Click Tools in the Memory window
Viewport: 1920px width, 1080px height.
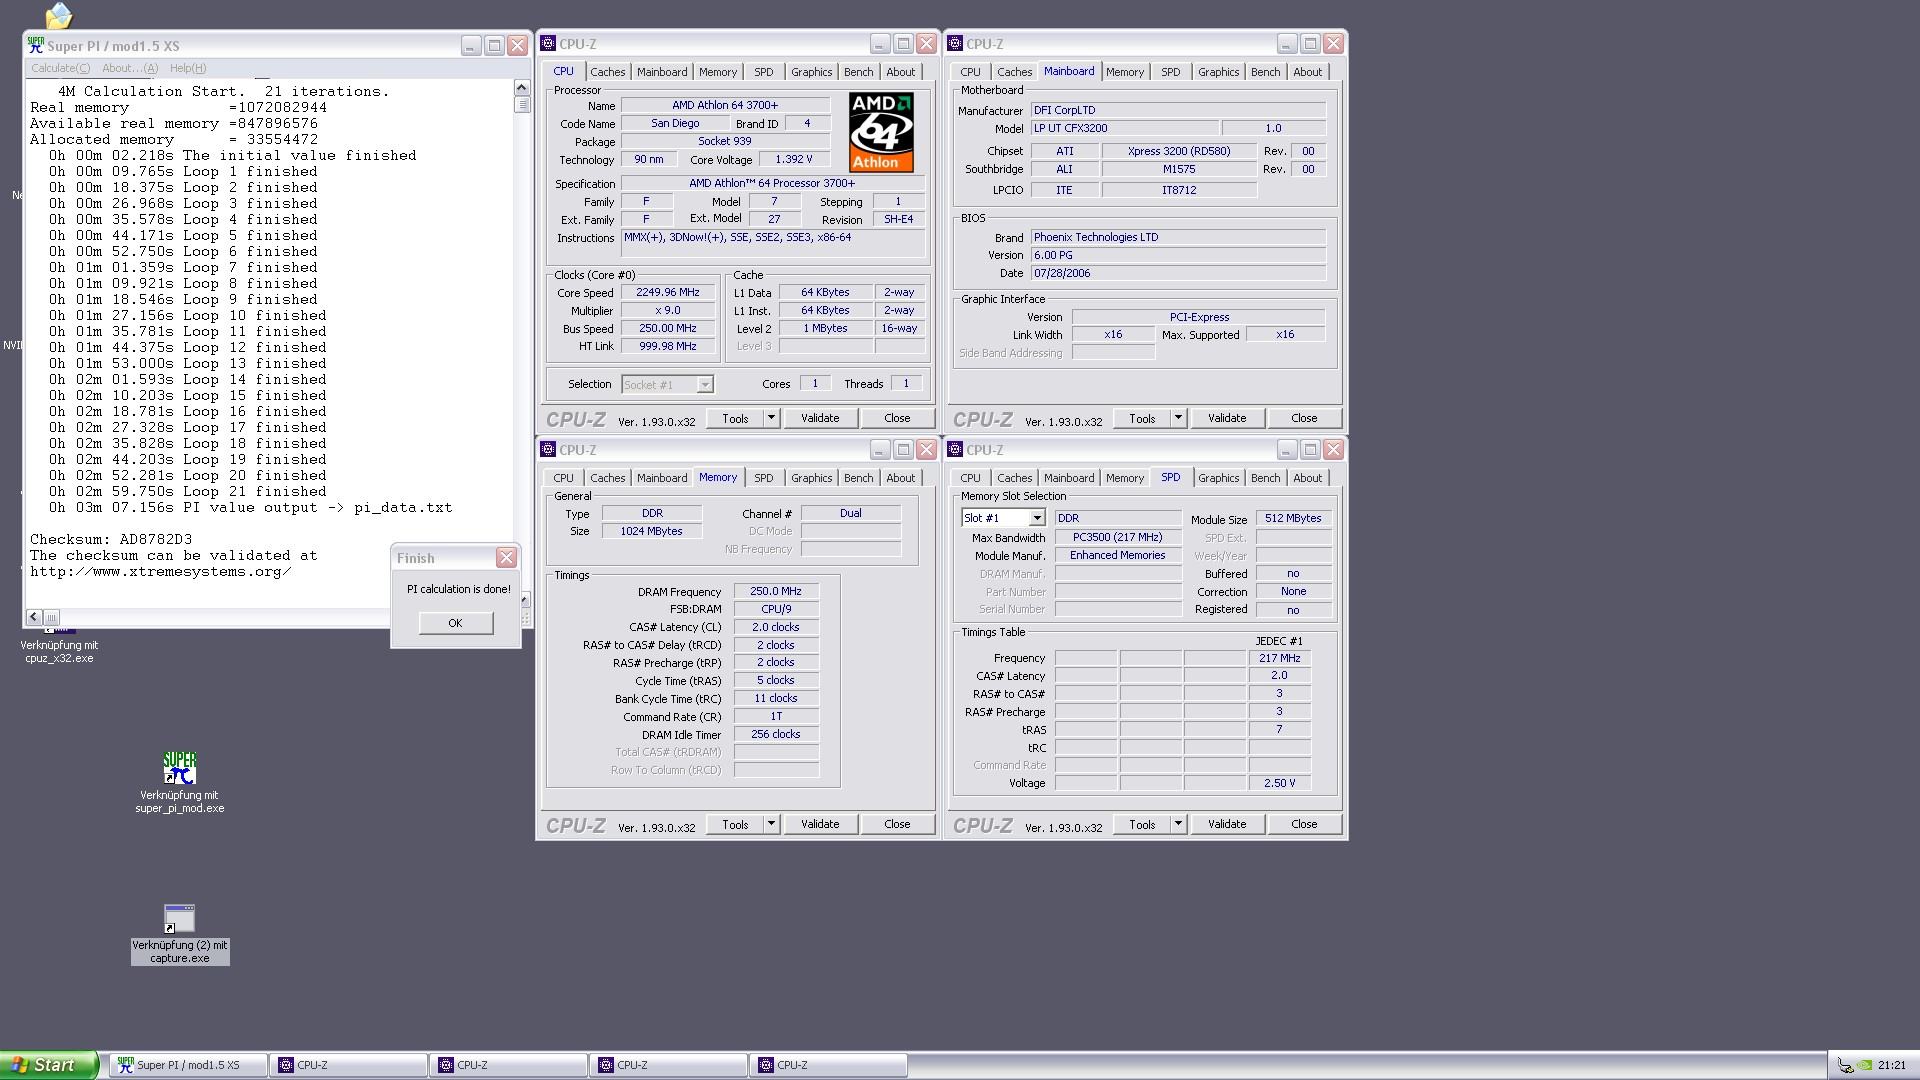click(735, 824)
